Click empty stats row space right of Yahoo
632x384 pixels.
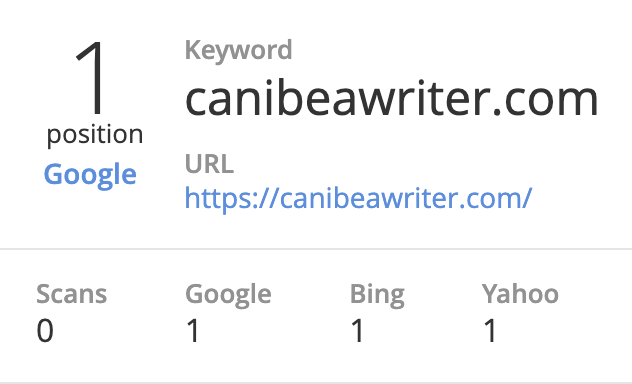[597, 314]
